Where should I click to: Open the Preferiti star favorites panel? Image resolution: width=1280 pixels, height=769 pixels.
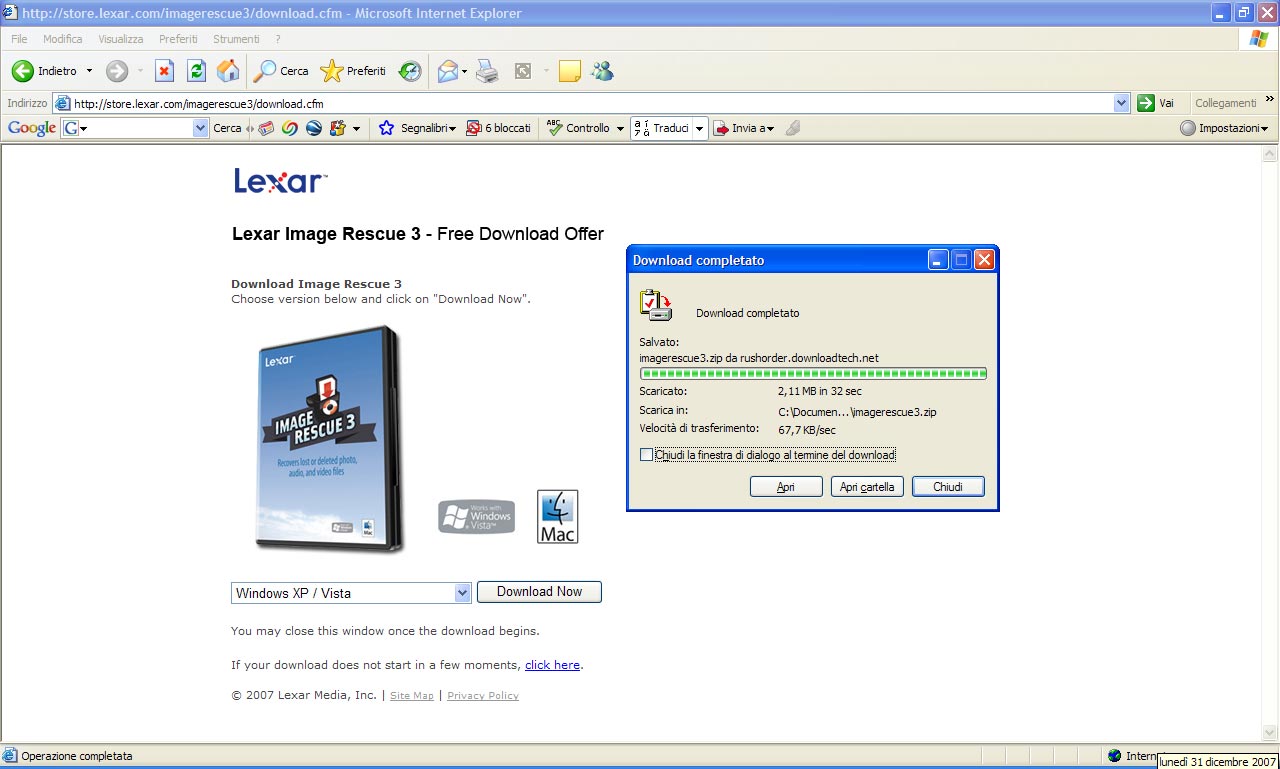[353, 71]
